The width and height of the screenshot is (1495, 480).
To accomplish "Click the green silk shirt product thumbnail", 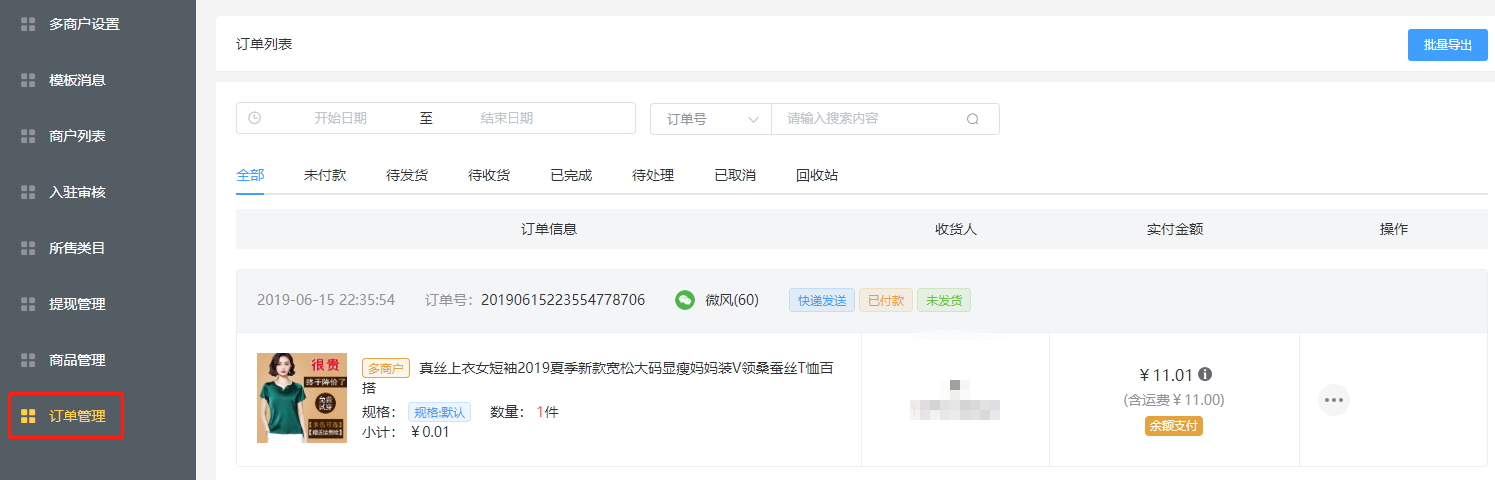I will (302, 398).
